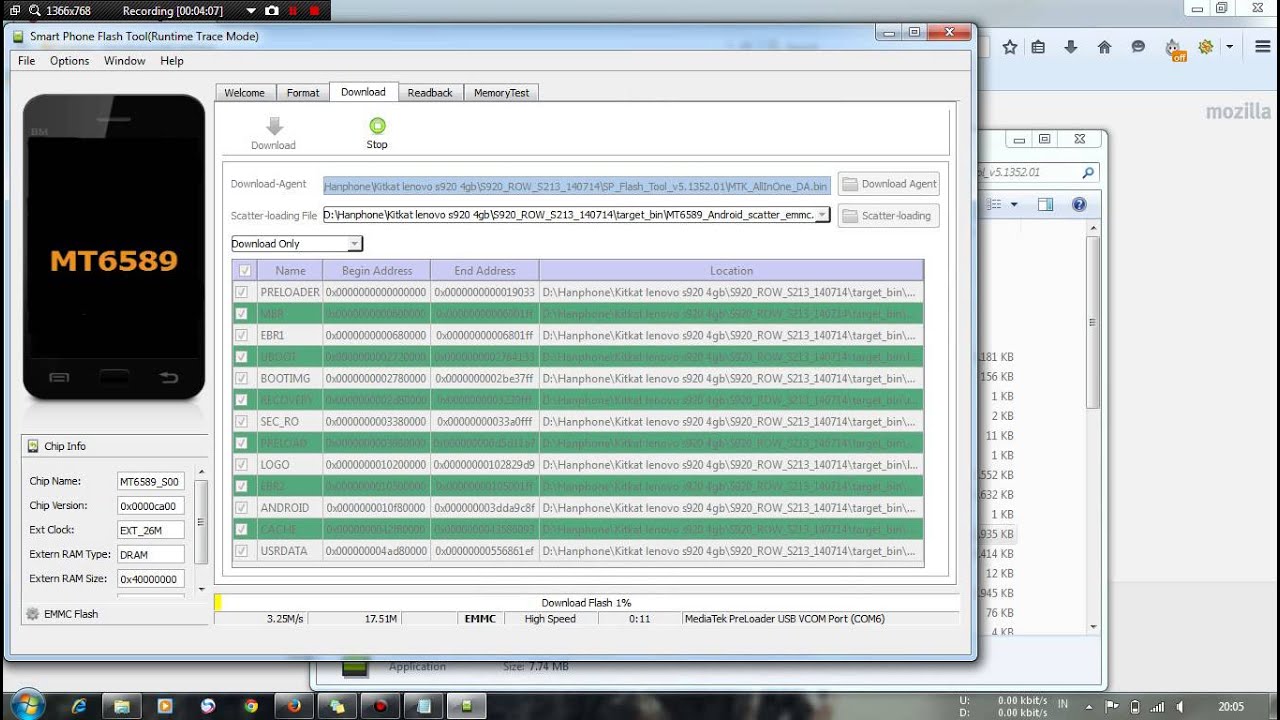Toggle the LOGO row checkbox
This screenshot has width=1280, height=720.
click(241, 464)
